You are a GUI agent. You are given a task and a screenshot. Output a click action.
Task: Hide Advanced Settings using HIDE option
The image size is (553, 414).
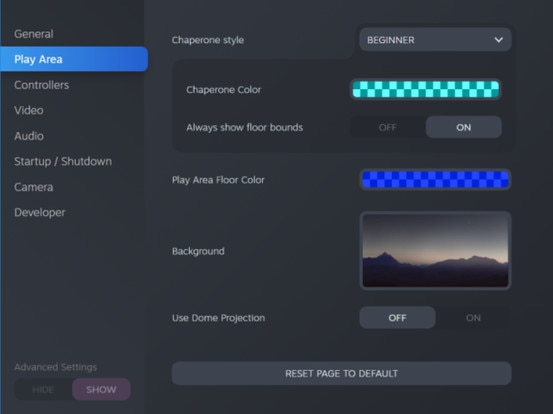43,389
